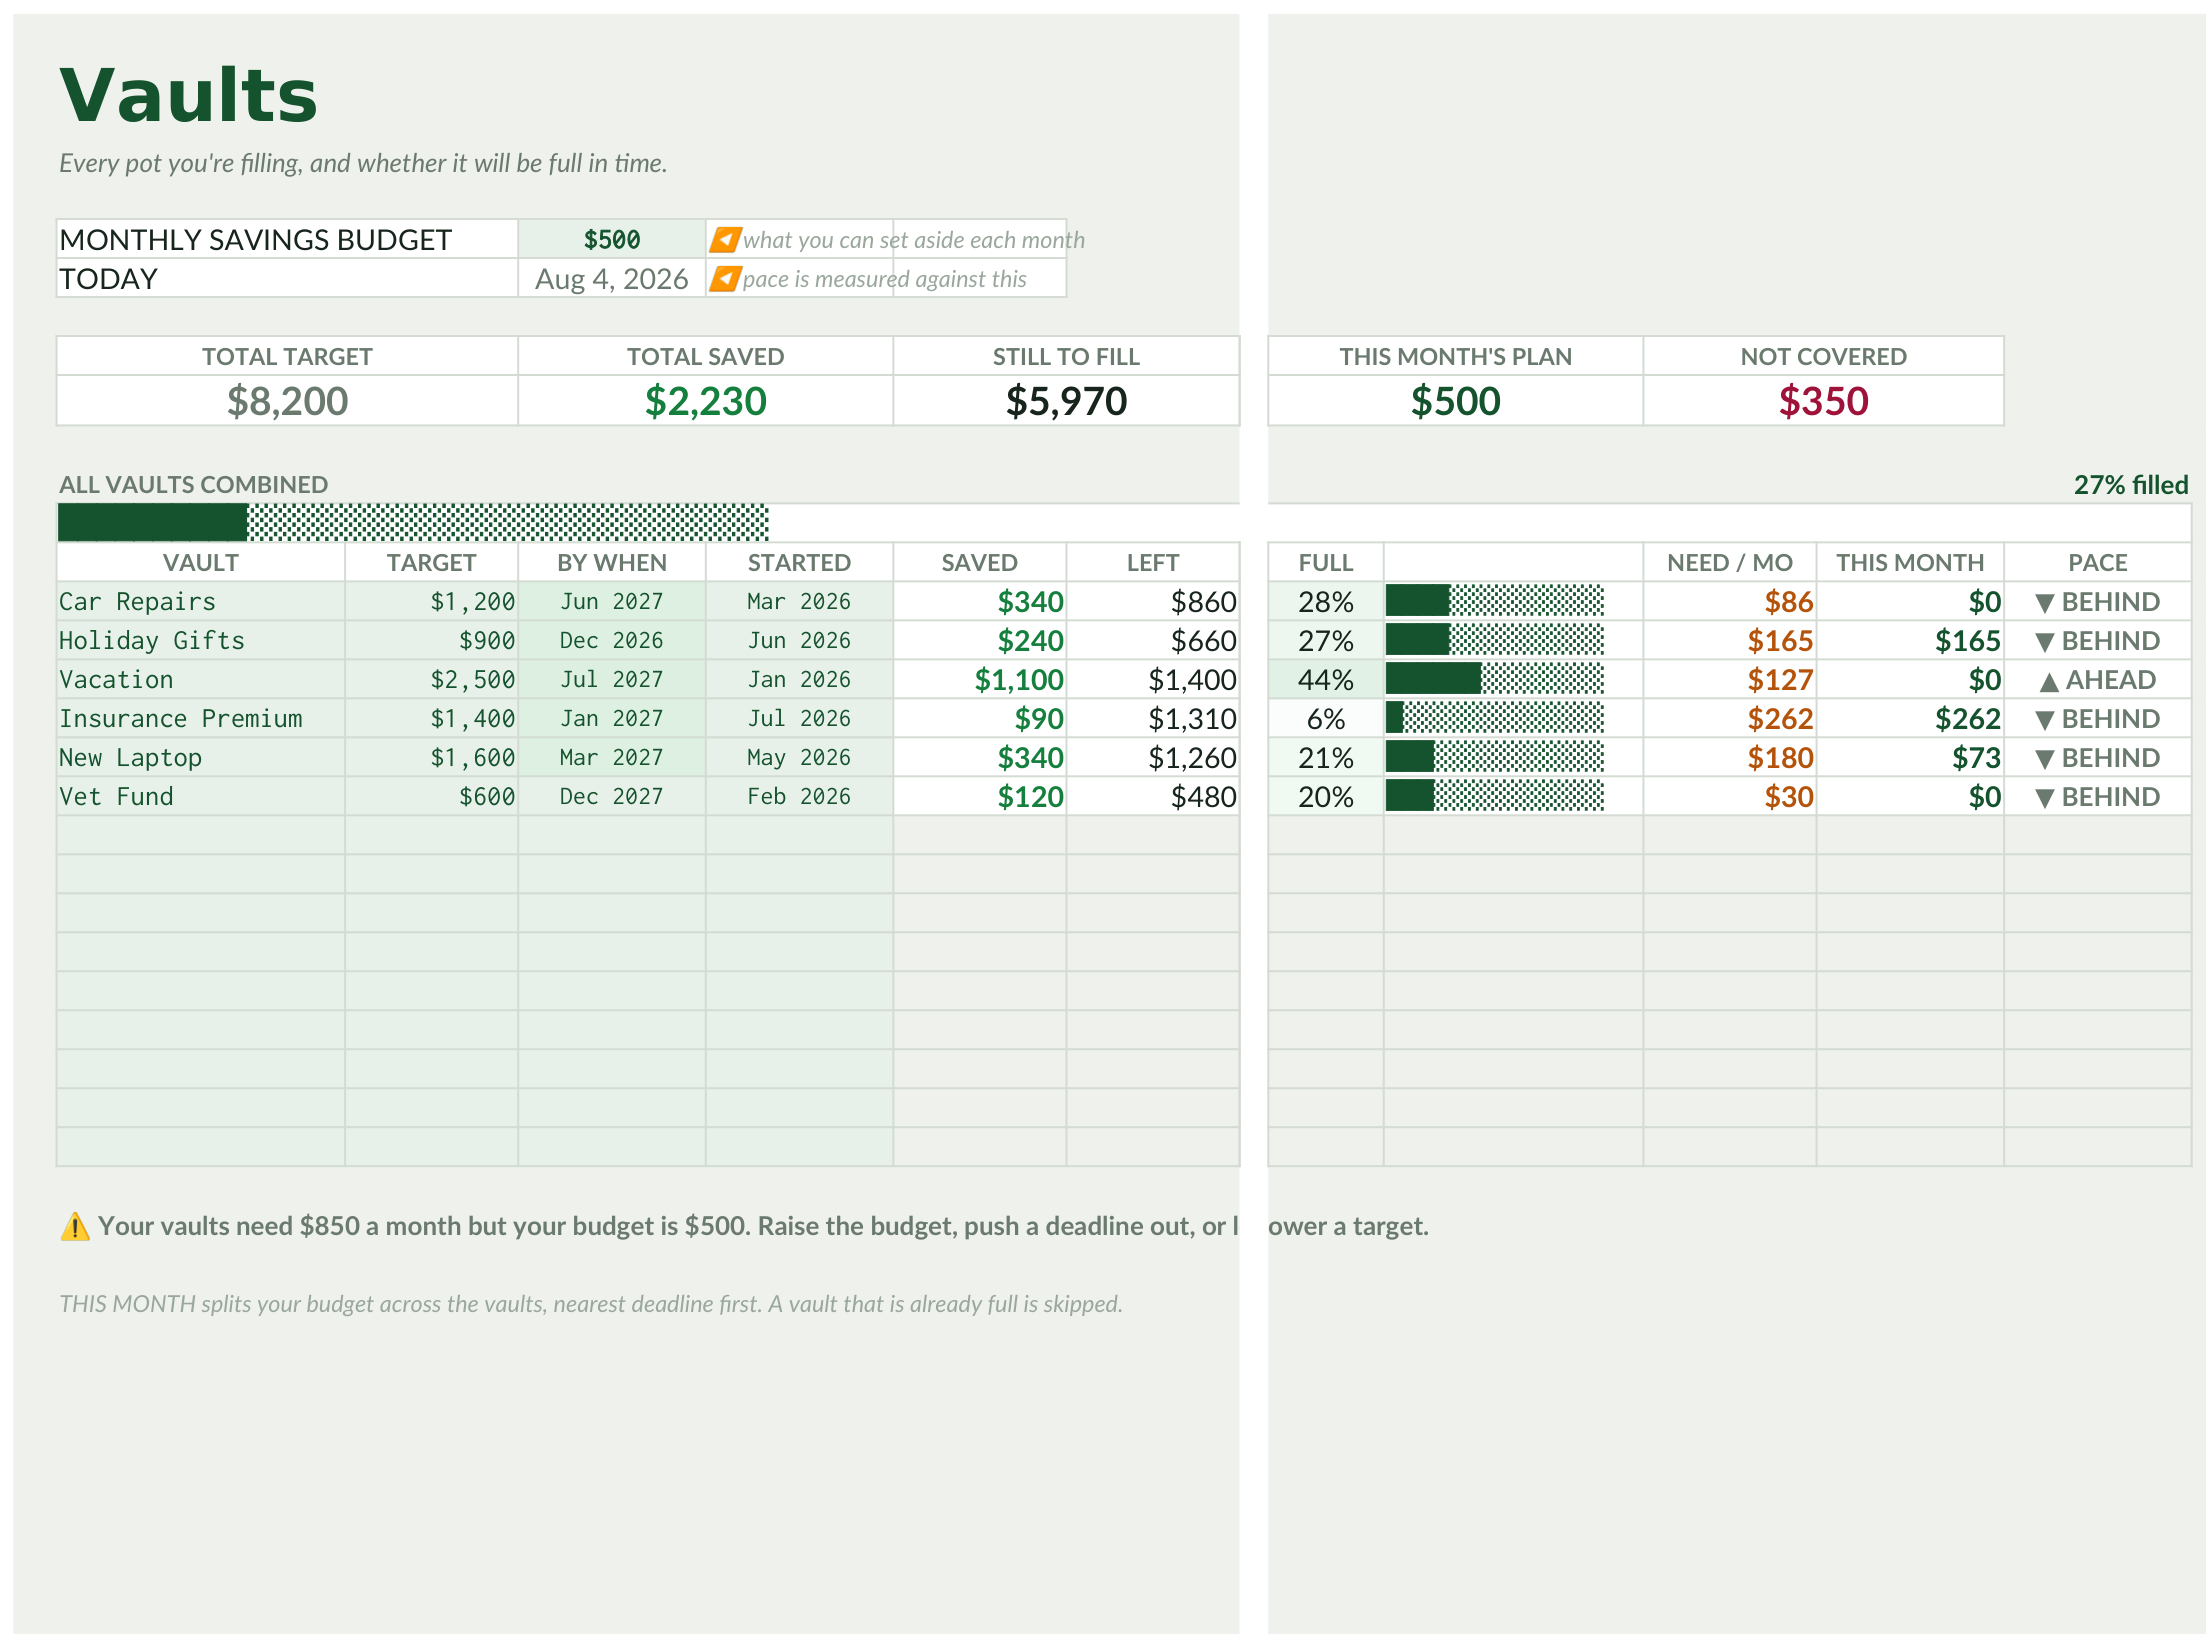Viewport: 2206px width, 1647px height.
Task: Click the Vacation 44% progress bar
Action: coord(1495,679)
